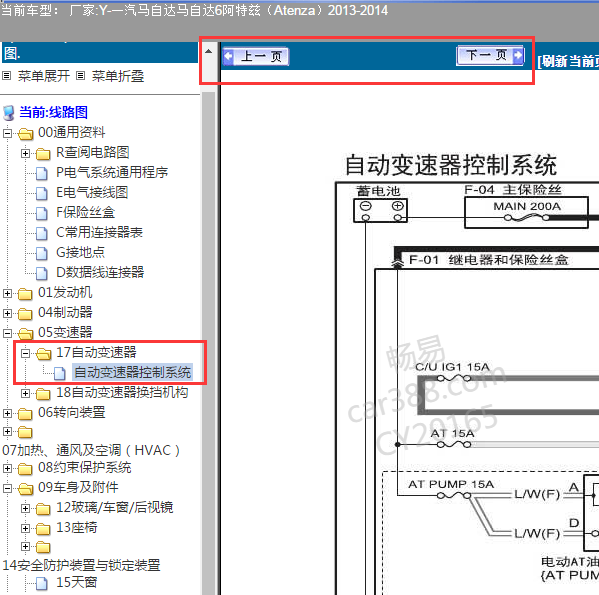Screen dimensions: 599x595
Task: Click the R查阅电路图 folder icon
Action: (x=43, y=154)
